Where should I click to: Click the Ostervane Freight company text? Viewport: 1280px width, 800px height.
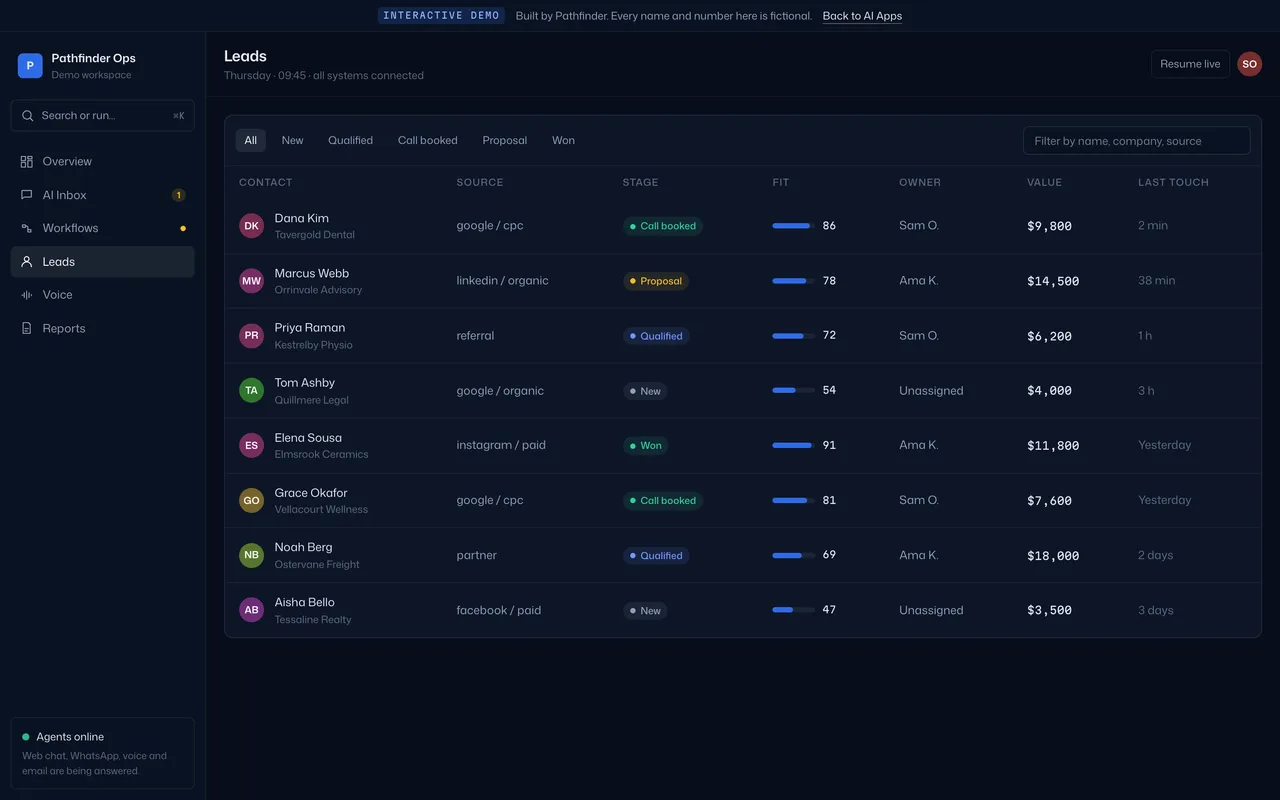[x=317, y=565]
